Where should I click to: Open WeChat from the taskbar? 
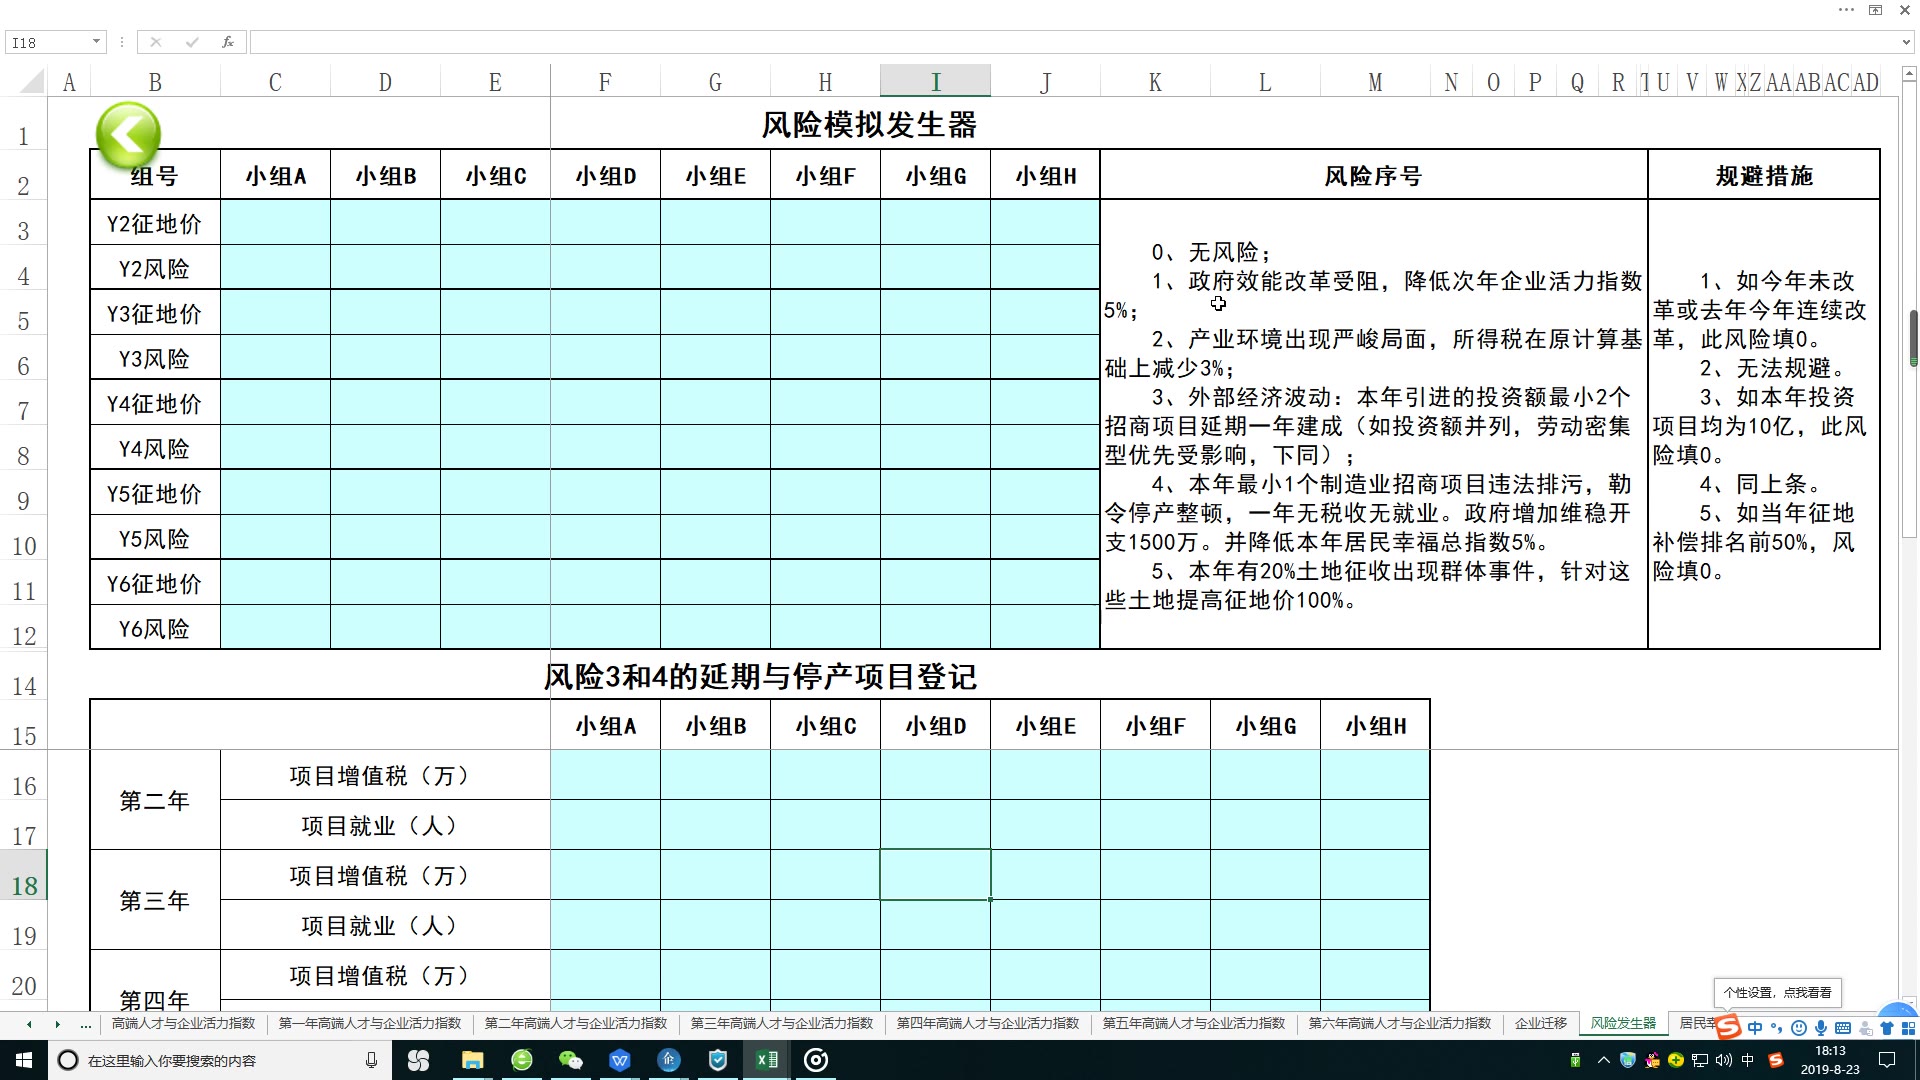(x=570, y=1060)
